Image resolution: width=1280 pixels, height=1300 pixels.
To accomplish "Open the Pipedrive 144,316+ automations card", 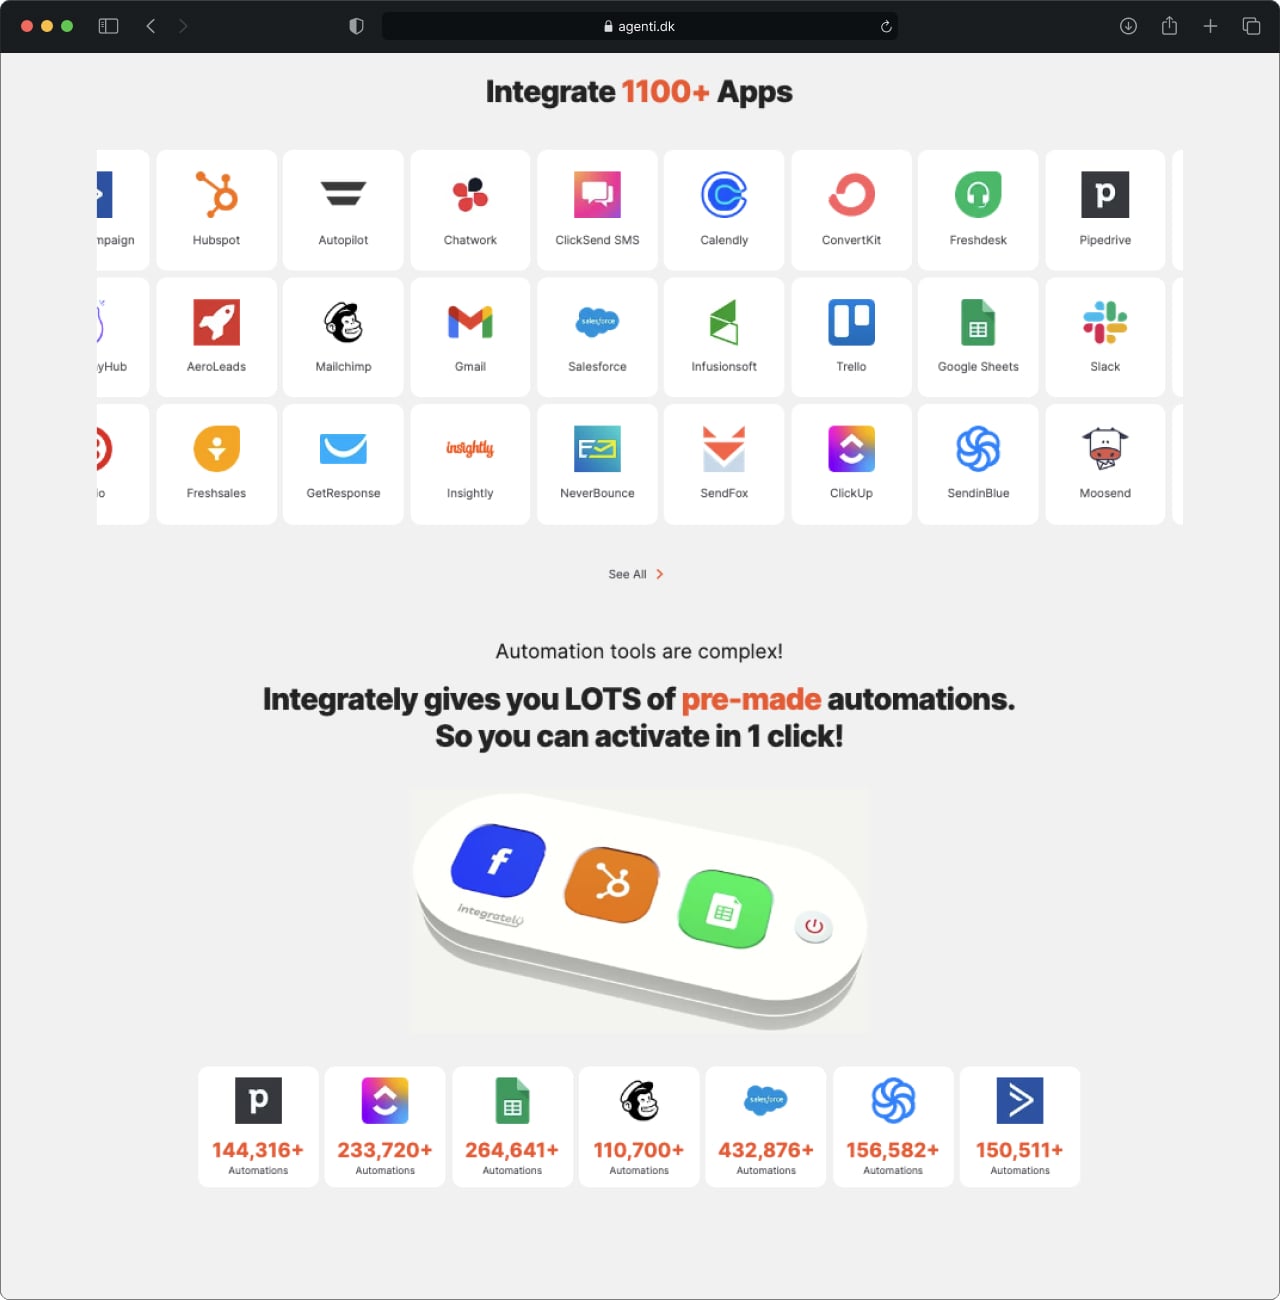I will [258, 1127].
